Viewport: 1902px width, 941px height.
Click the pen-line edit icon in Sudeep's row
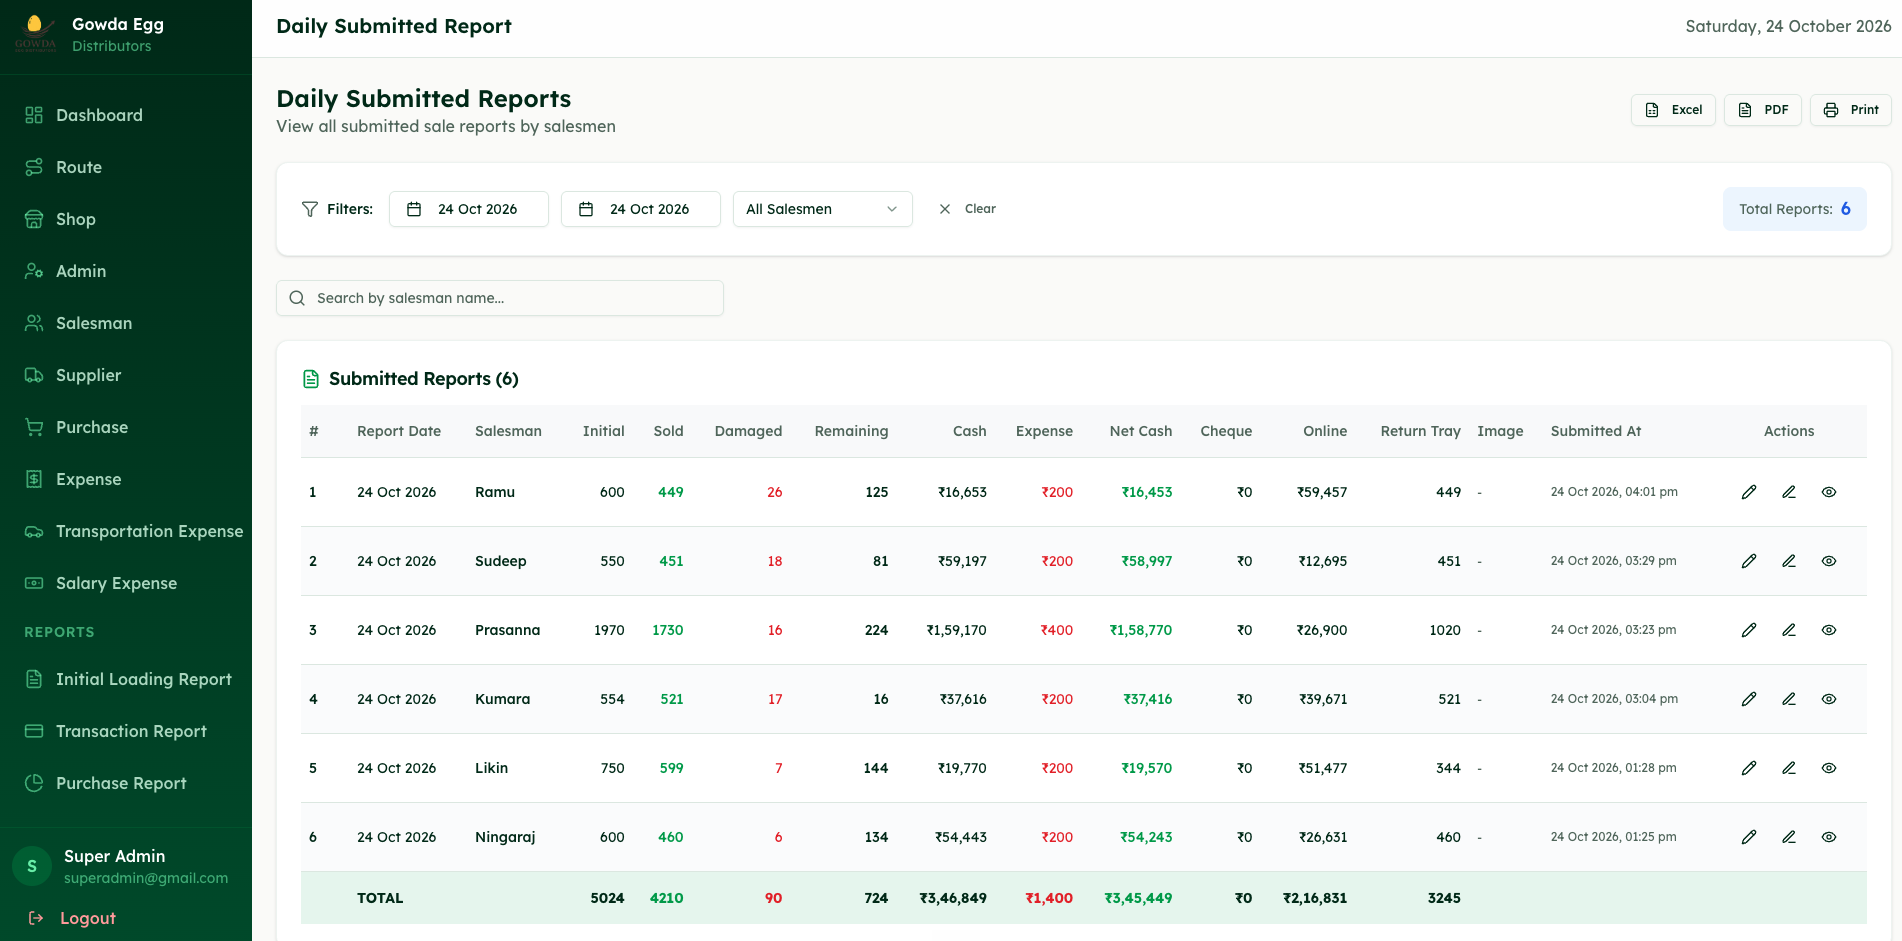1789,561
